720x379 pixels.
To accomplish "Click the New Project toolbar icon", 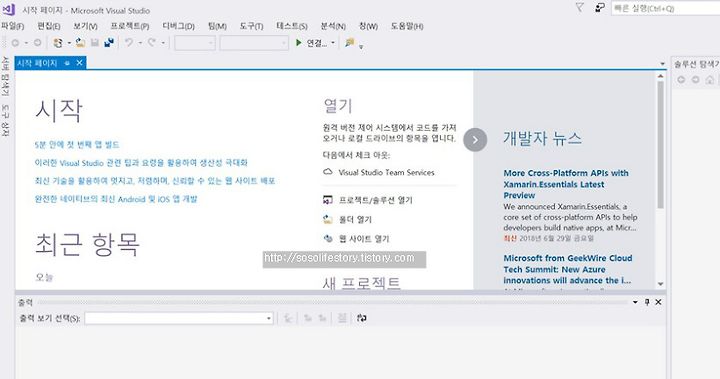I will click(x=58, y=43).
